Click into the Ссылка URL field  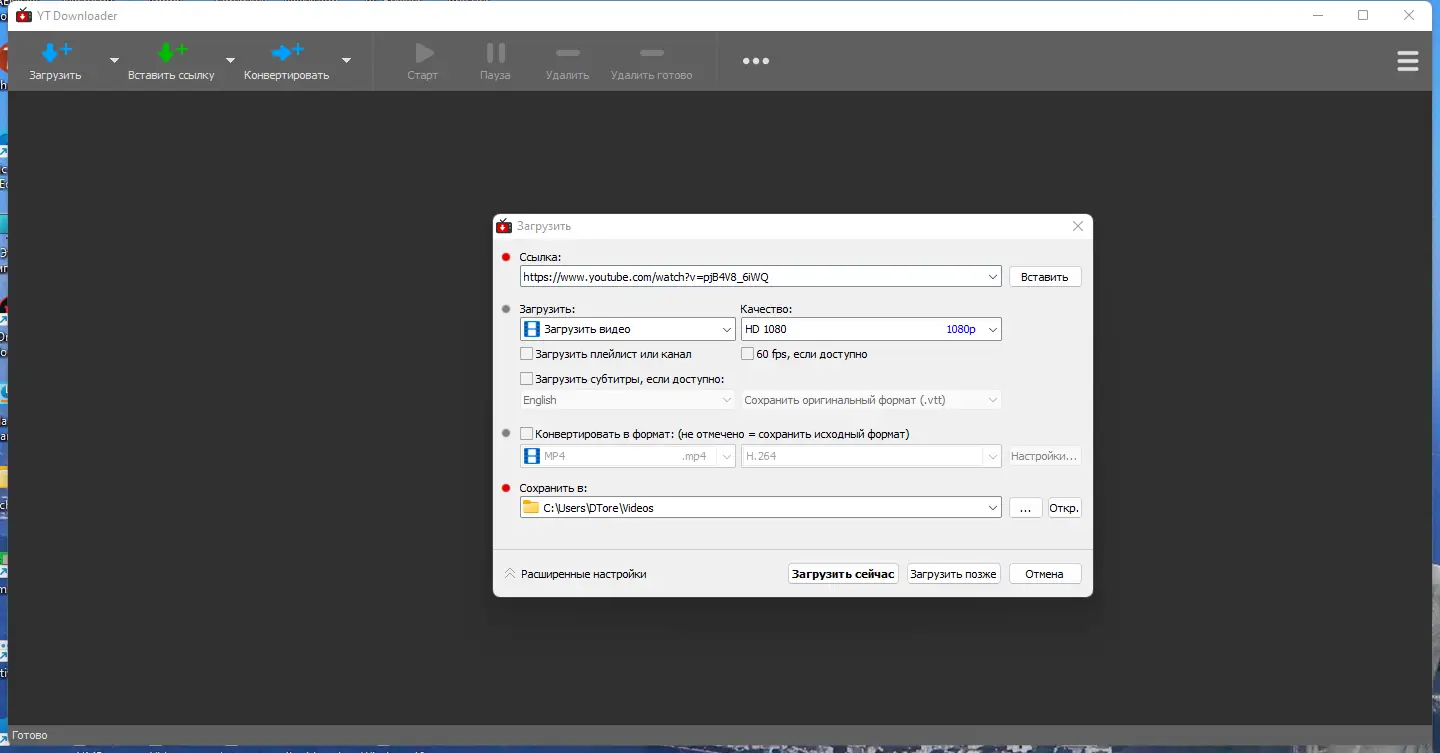[x=750, y=277]
